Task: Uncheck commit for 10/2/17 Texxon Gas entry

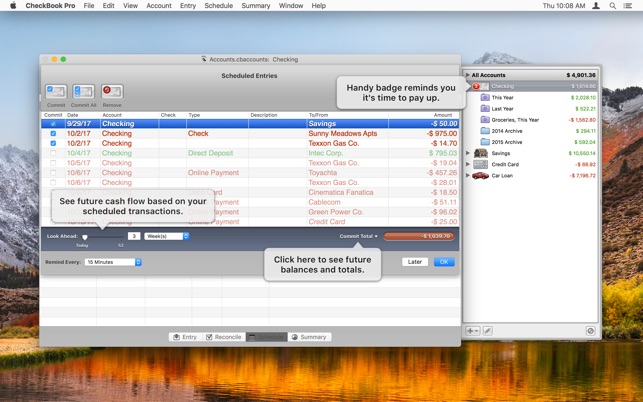Action: pyautogui.click(x=53, y=143)
